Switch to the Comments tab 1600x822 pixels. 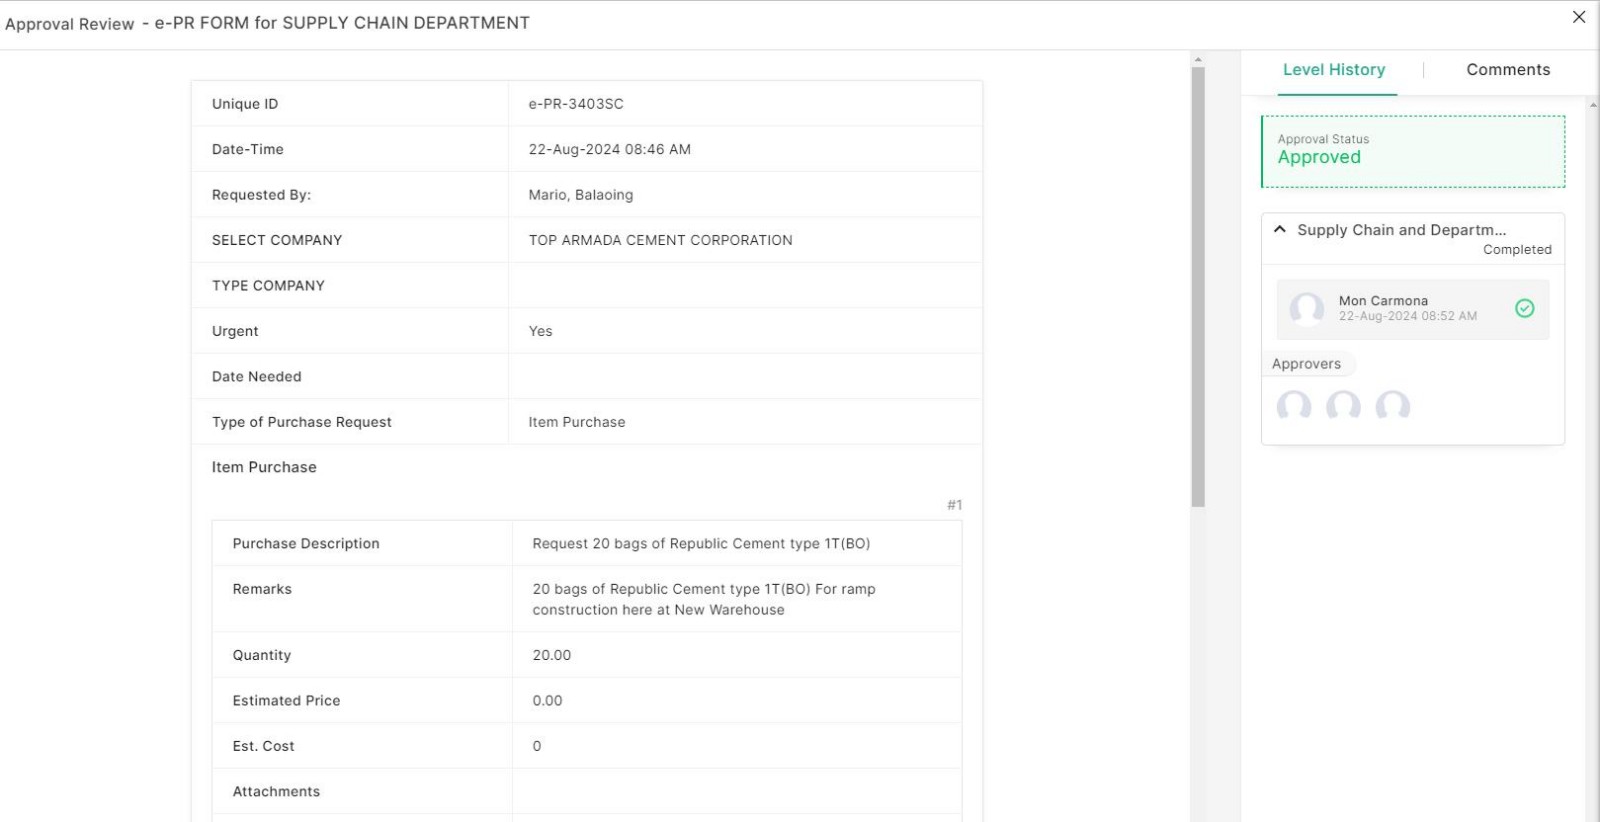click(1507, 70)
